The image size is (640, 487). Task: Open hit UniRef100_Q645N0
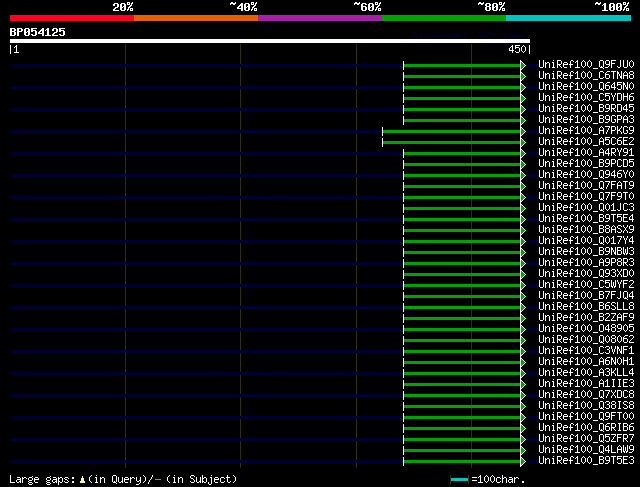pyautogui.click(x=586, y=87)
